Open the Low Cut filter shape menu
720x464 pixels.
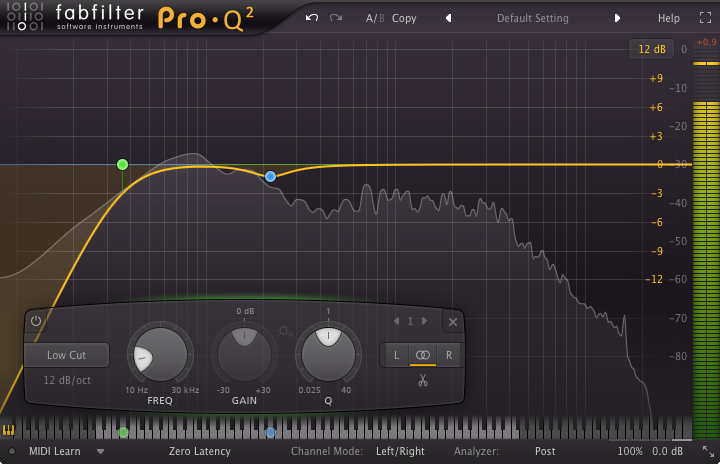[67, 355]
